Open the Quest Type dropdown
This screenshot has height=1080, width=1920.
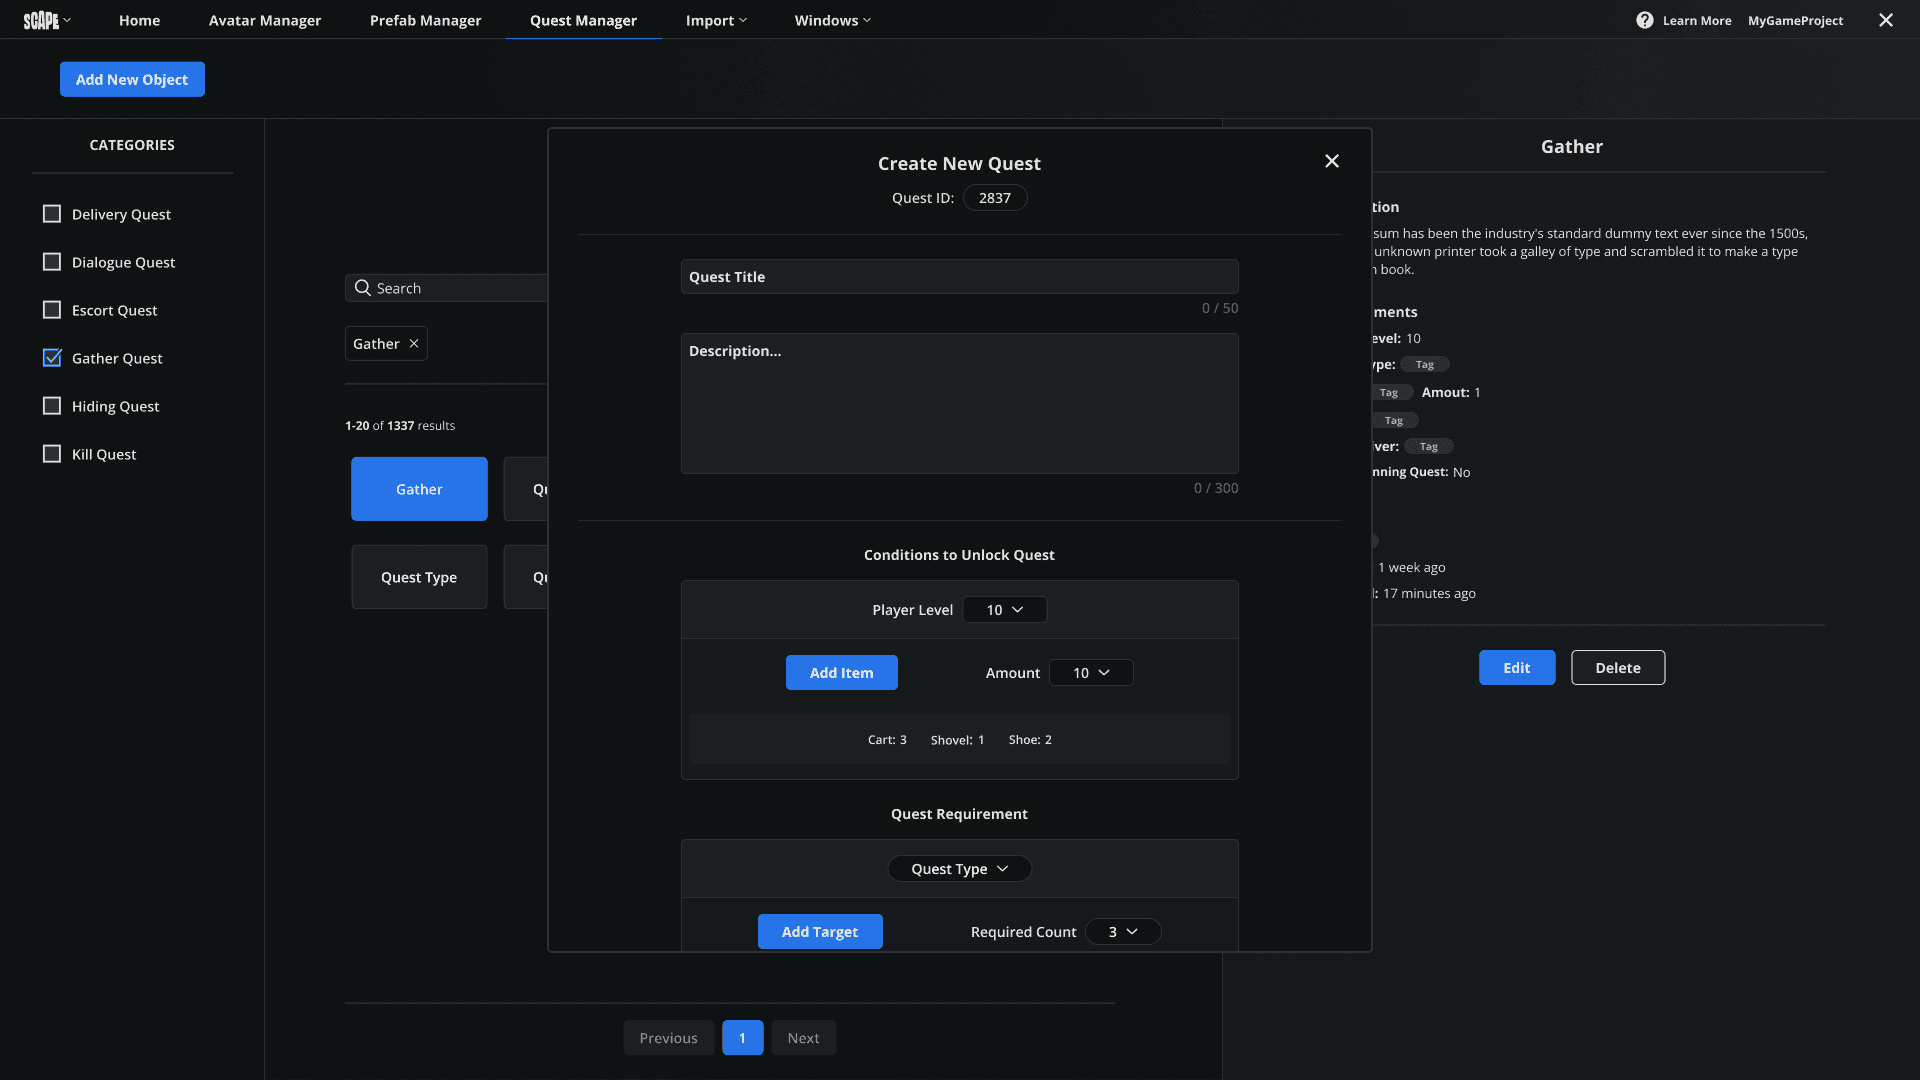pos(959,869)
